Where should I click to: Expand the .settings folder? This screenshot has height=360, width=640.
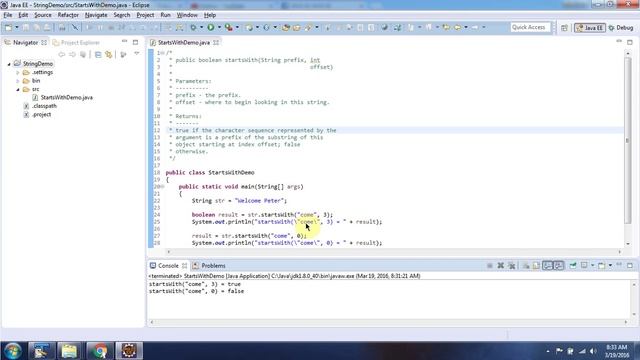(18, 73)
